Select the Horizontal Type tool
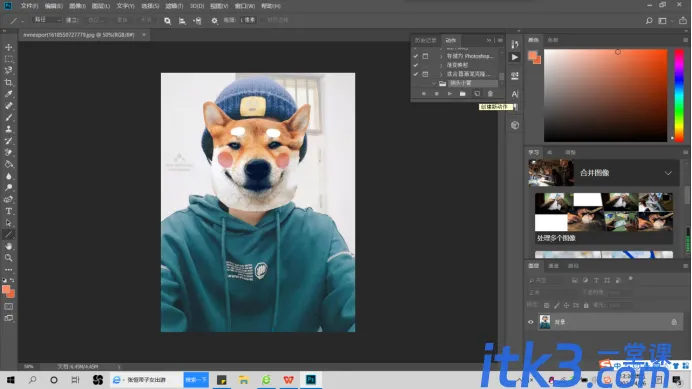This screenshot has height=389, width=692. pyautogui.click(x=8, y=211)
